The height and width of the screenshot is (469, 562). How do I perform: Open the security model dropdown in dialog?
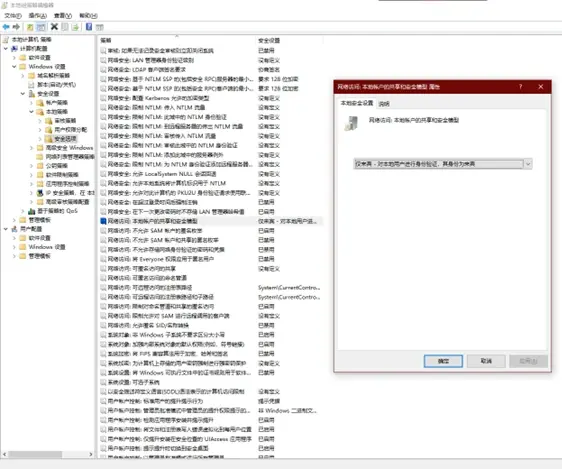[528, 164]
